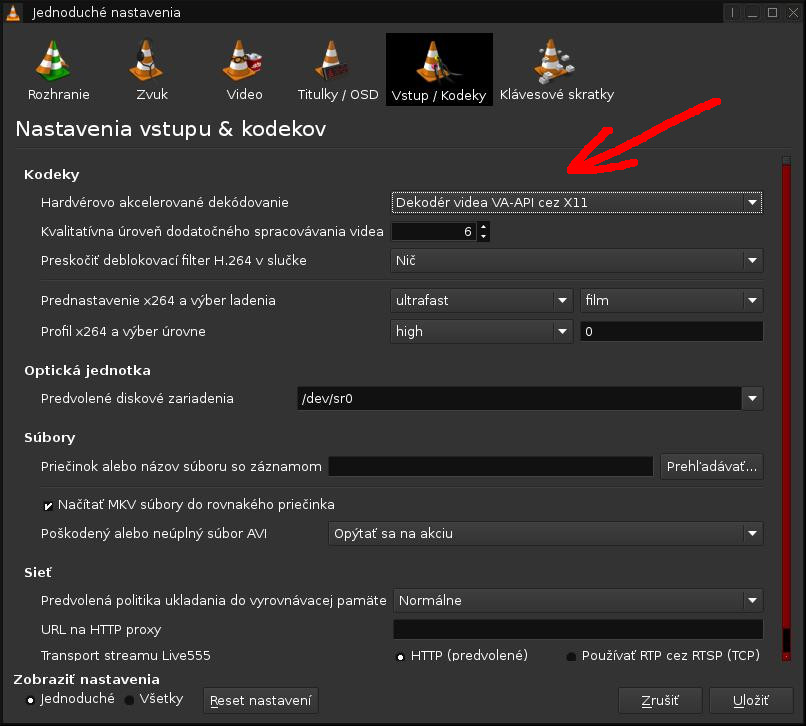
Task: Click the 'Kodeky' section heading
Action: [x=51, y=175]
